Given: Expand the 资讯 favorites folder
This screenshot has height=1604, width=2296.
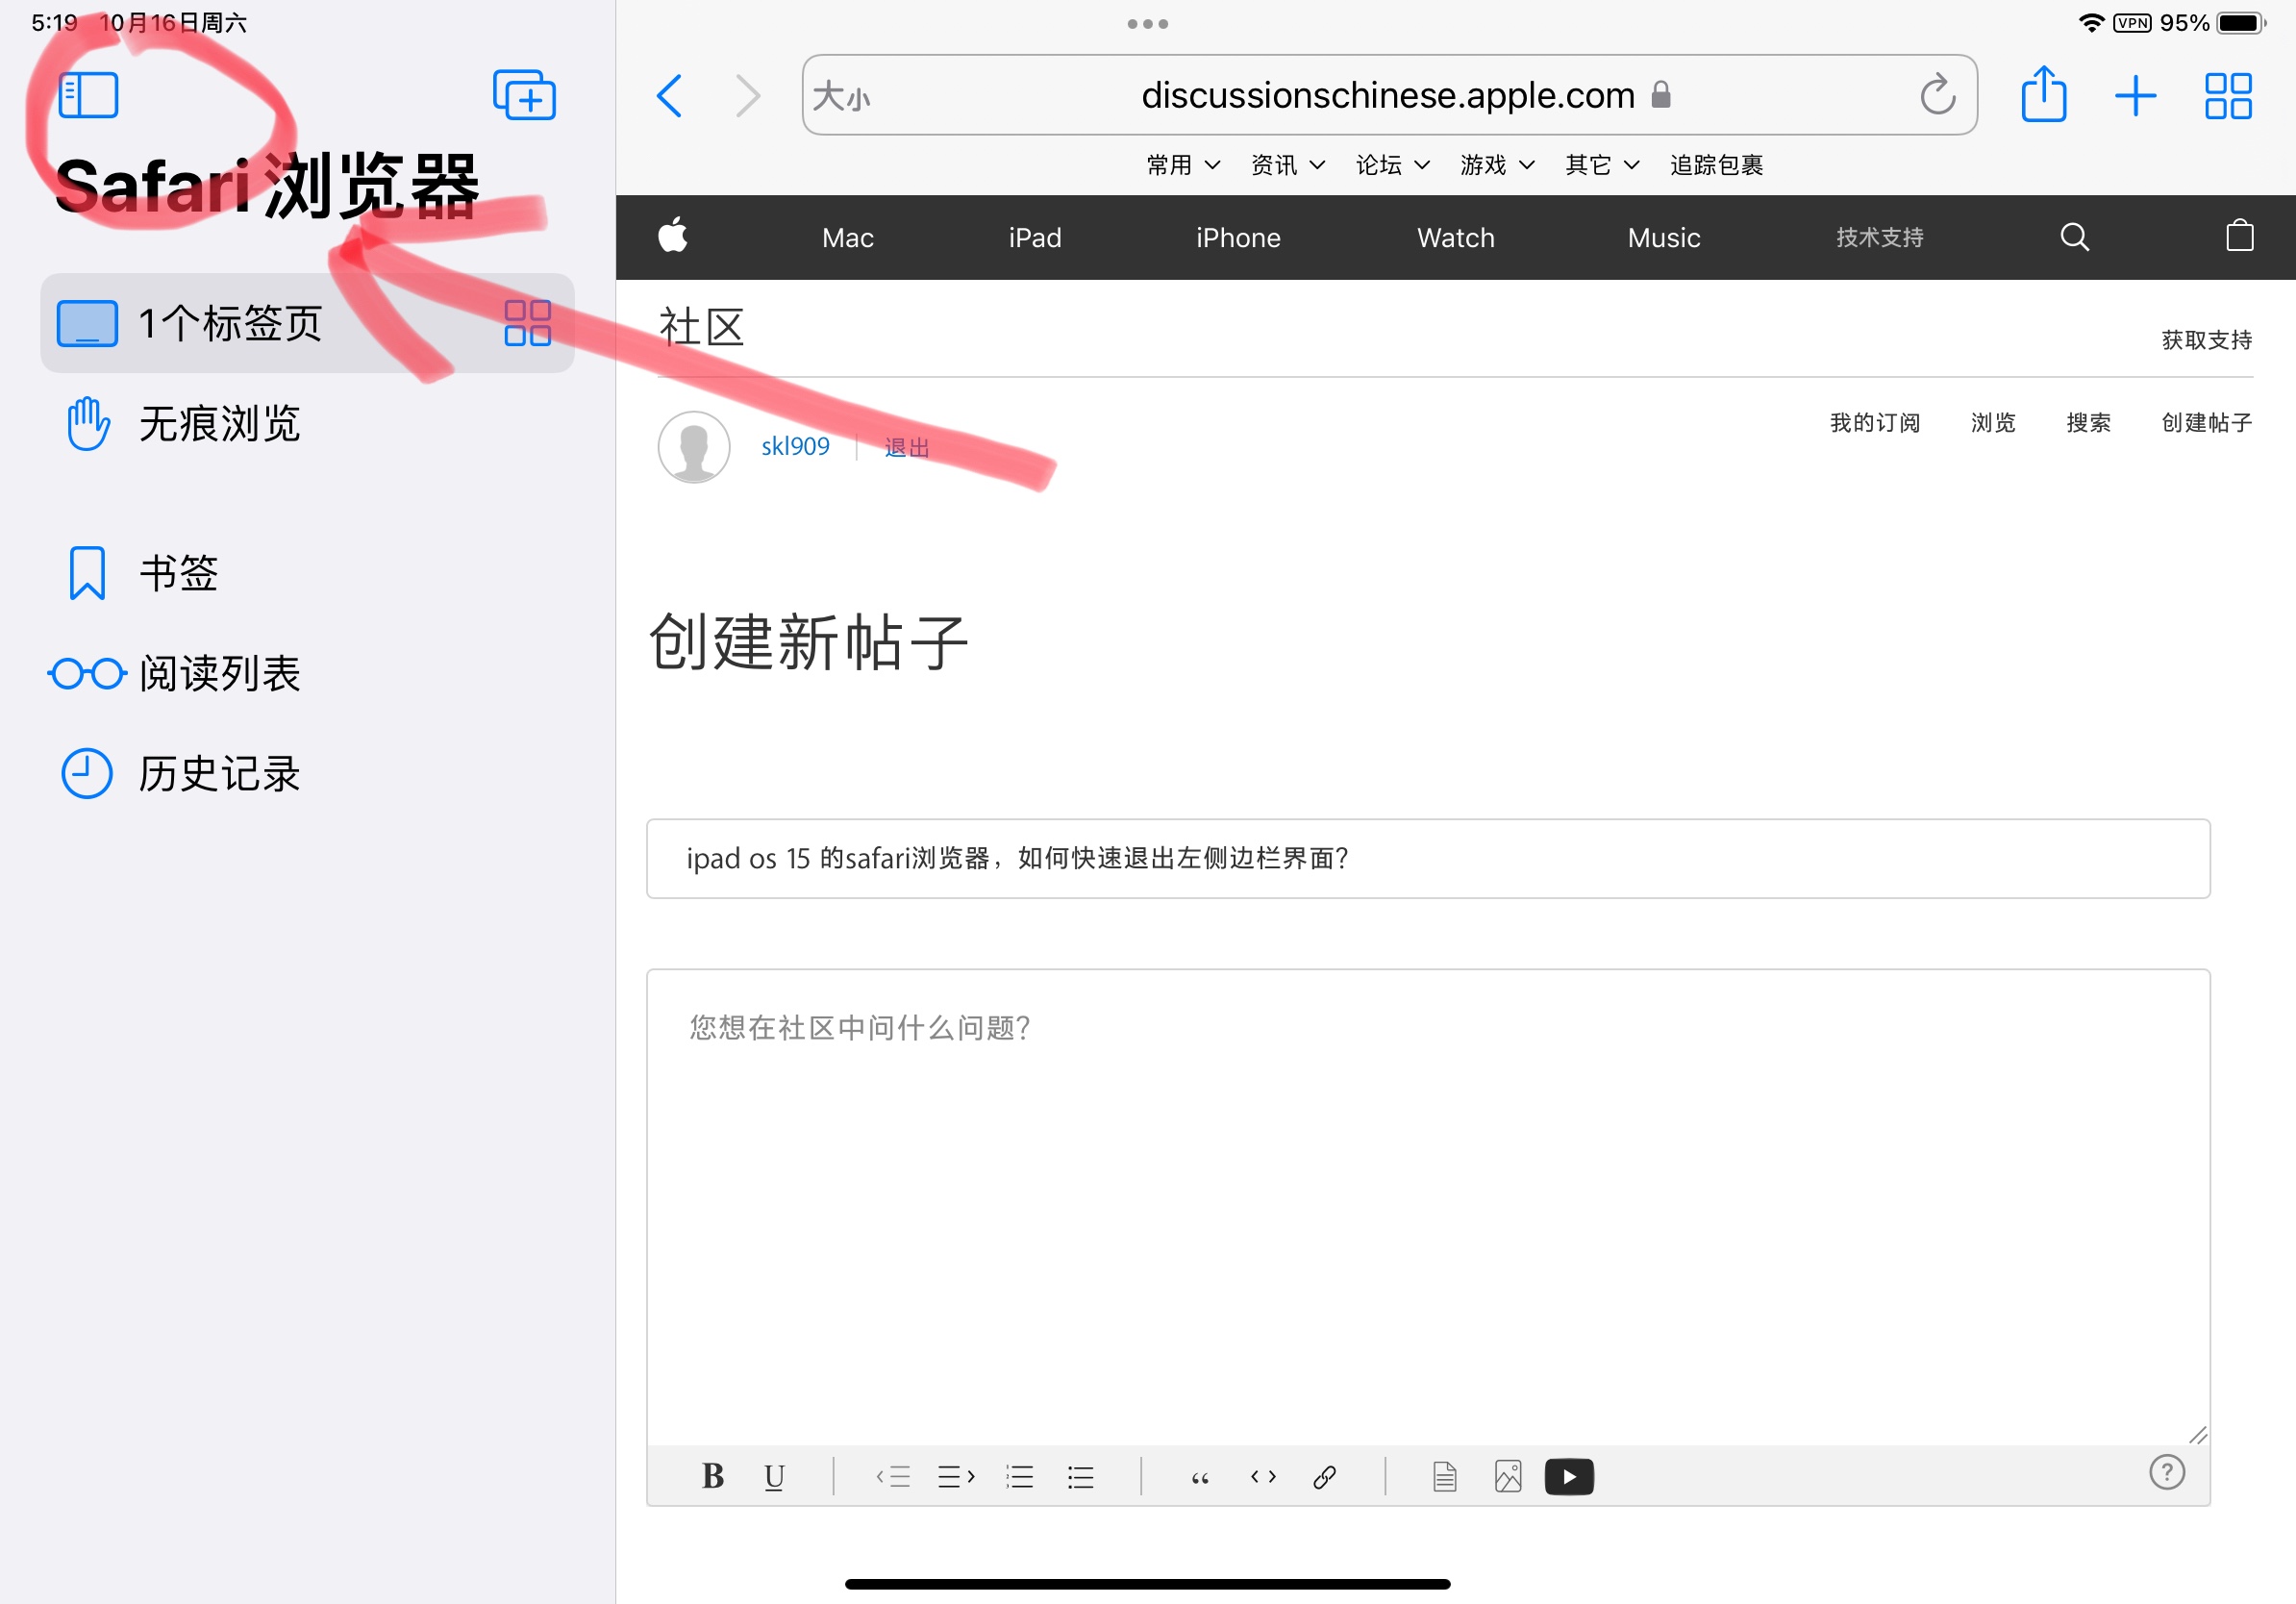Looking at the screenshot, I should (1288, 165).
